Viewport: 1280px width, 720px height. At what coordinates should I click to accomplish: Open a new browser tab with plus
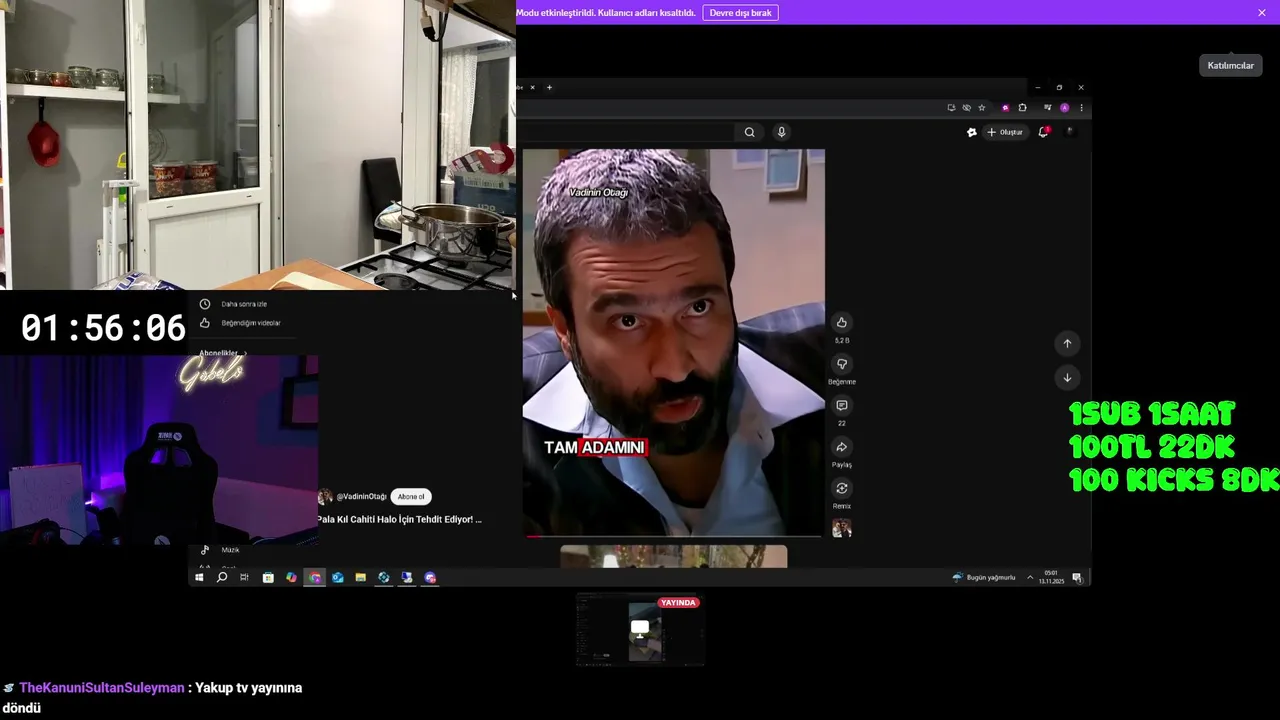(549, 87)
